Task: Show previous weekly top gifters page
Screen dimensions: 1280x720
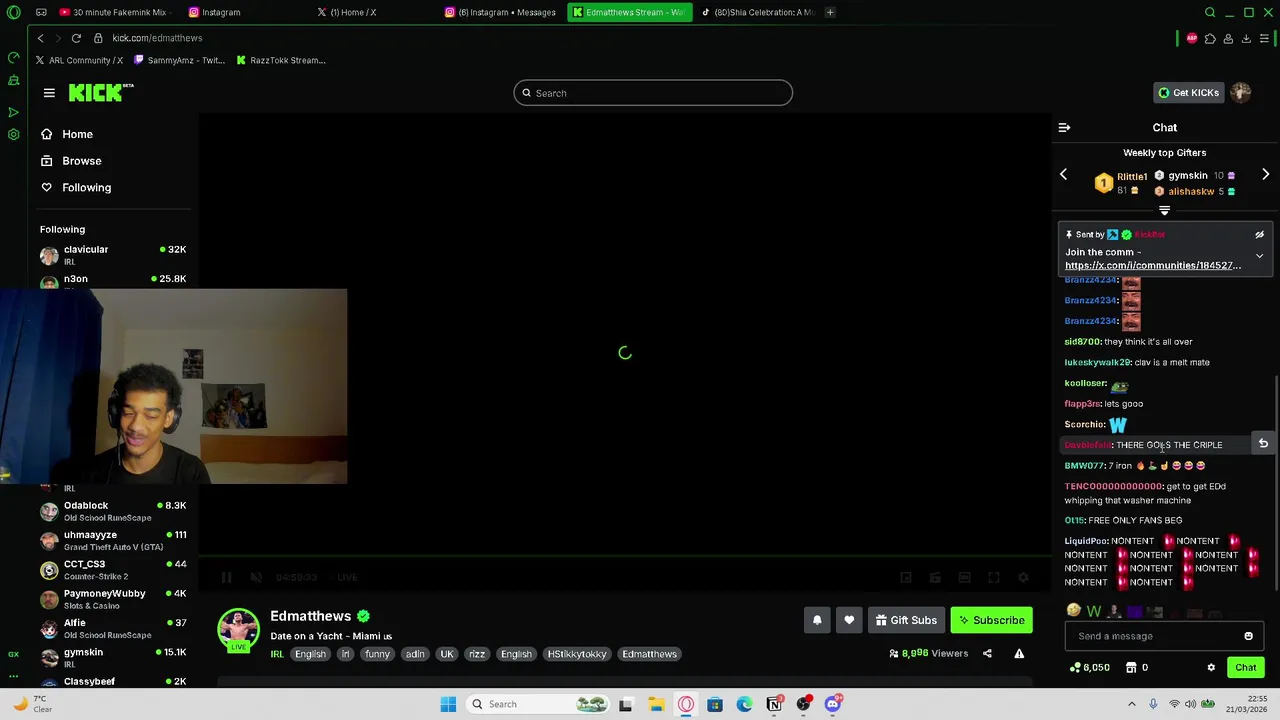Action: coord(1063,175)
